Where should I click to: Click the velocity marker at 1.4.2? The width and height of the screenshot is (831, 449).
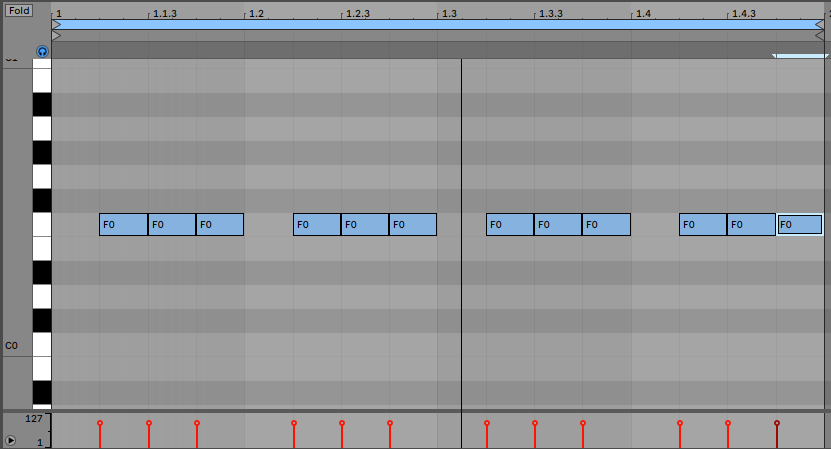(680, 423)
